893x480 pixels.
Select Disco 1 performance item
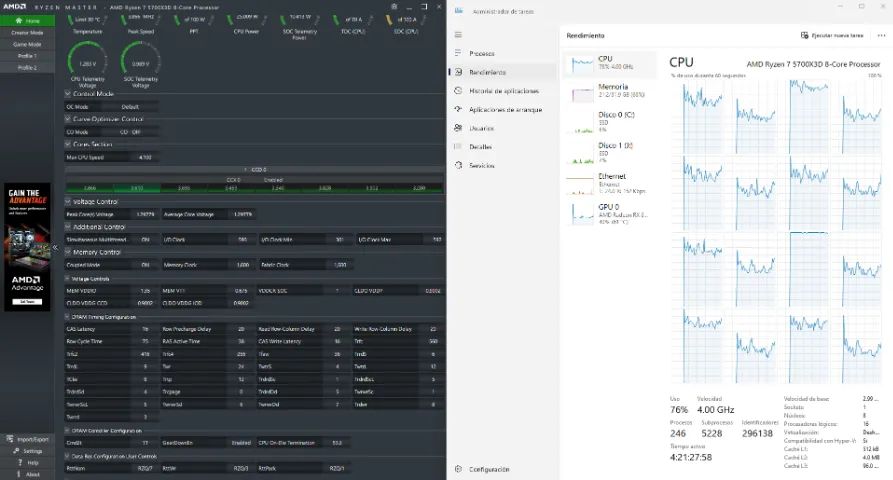(610, 153)
